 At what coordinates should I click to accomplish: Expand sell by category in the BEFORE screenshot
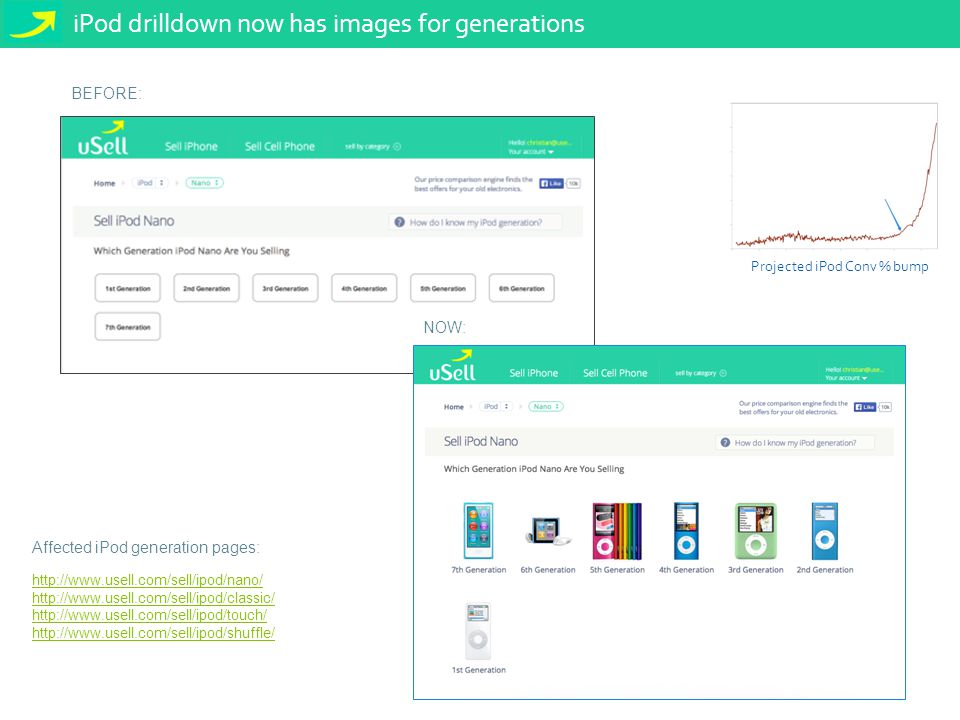click(372, 146)
